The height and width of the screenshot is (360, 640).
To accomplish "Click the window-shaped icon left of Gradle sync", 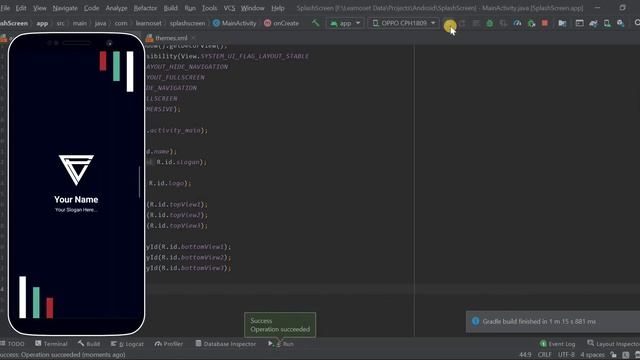I will point(579,24).
